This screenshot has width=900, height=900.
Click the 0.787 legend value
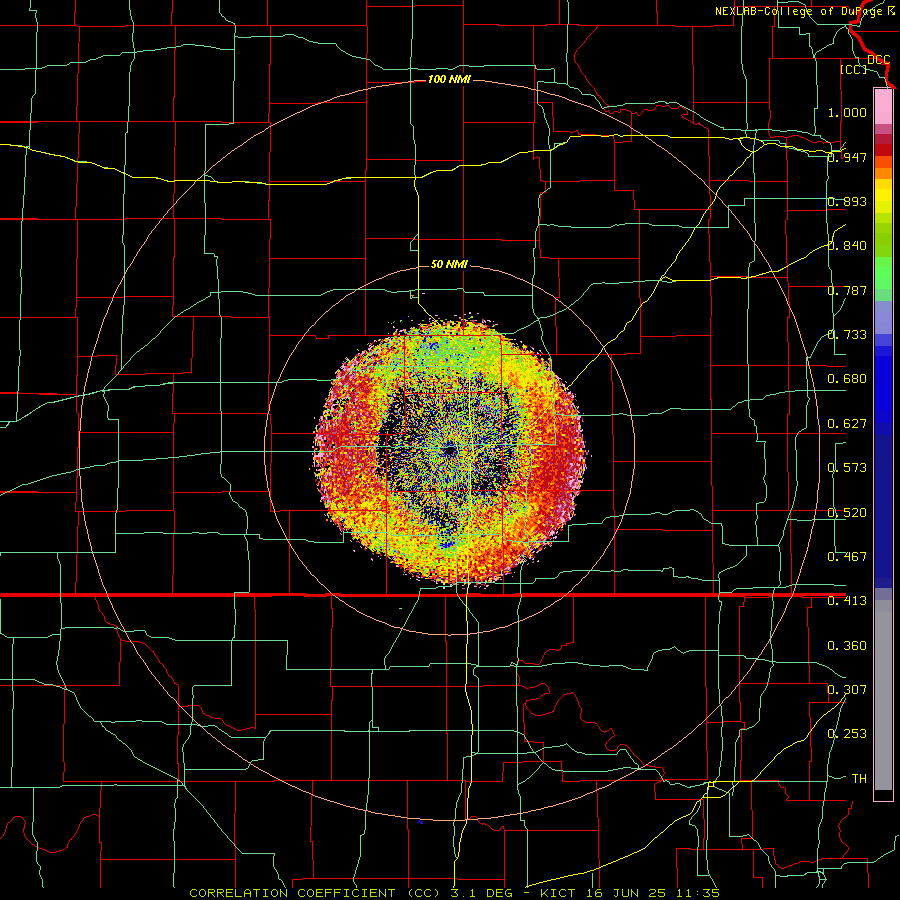click(x=847, y=290)
